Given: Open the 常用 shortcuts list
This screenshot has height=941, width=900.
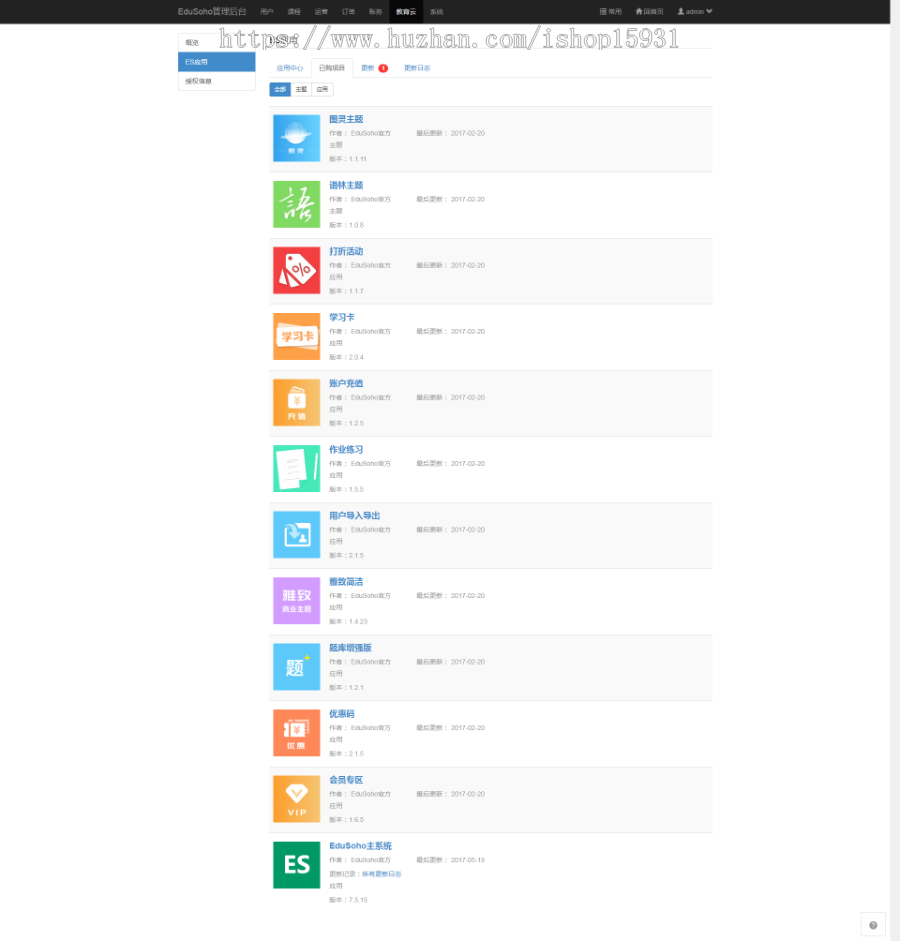Looking at the screenshot, I should pyautogui.click(x=611, y=11).
